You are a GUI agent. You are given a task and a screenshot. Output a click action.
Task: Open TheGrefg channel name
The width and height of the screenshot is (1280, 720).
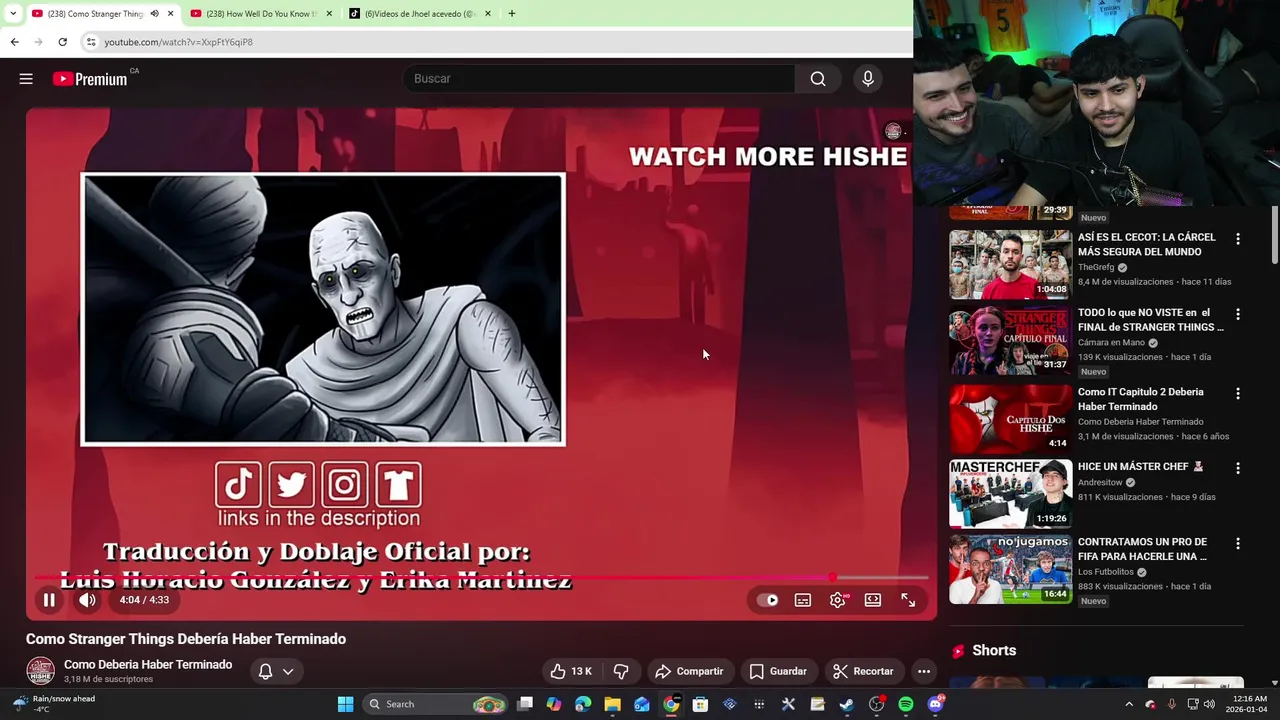coord(1096,267)
